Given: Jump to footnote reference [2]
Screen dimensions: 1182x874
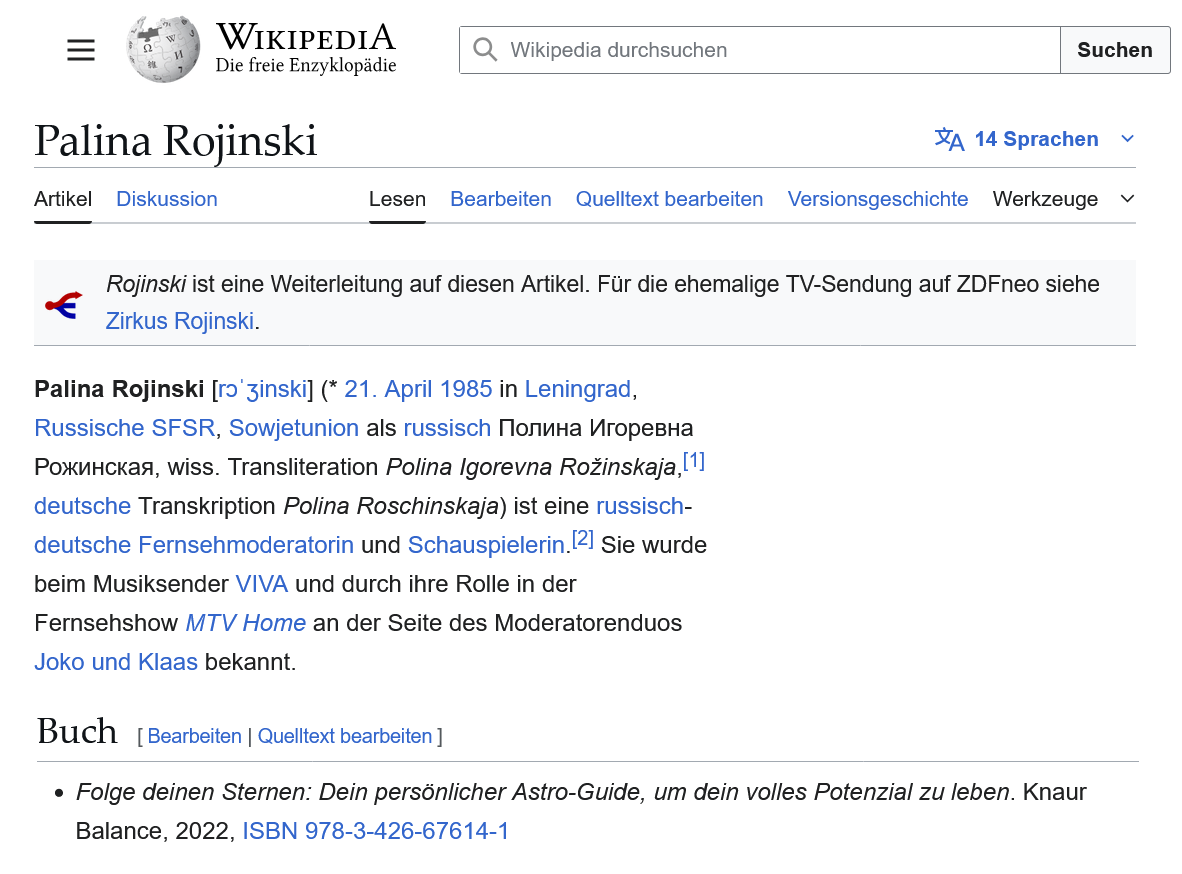Looking at the screenshot, I should click(x=583, y=539).
